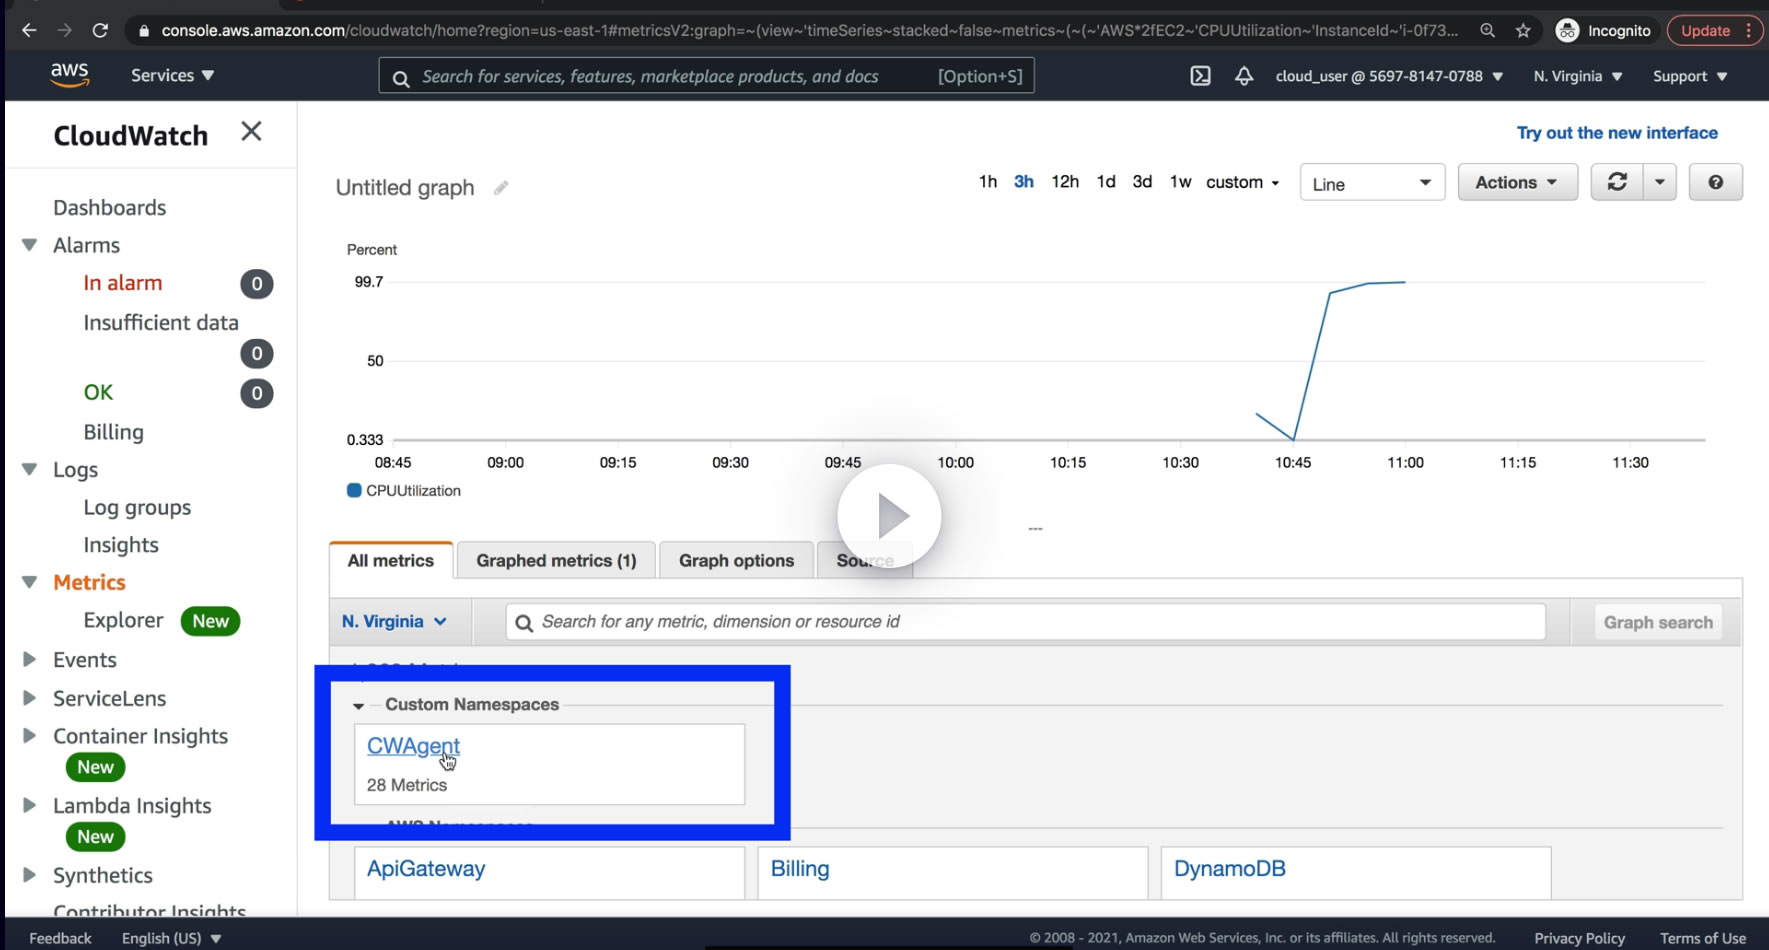Click Try out the new interface

click(1617, 133)
